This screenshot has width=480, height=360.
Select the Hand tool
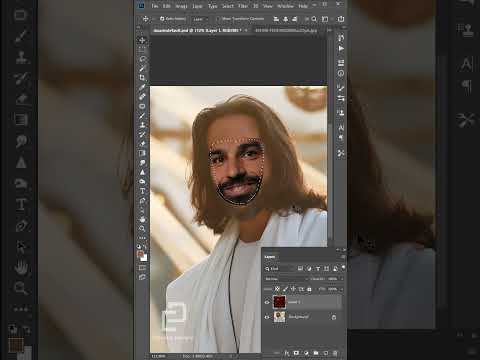(x=142, y=219)
